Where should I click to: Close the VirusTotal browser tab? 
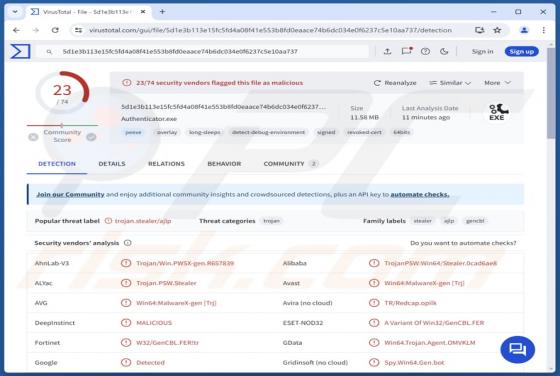tap(143, 12)
